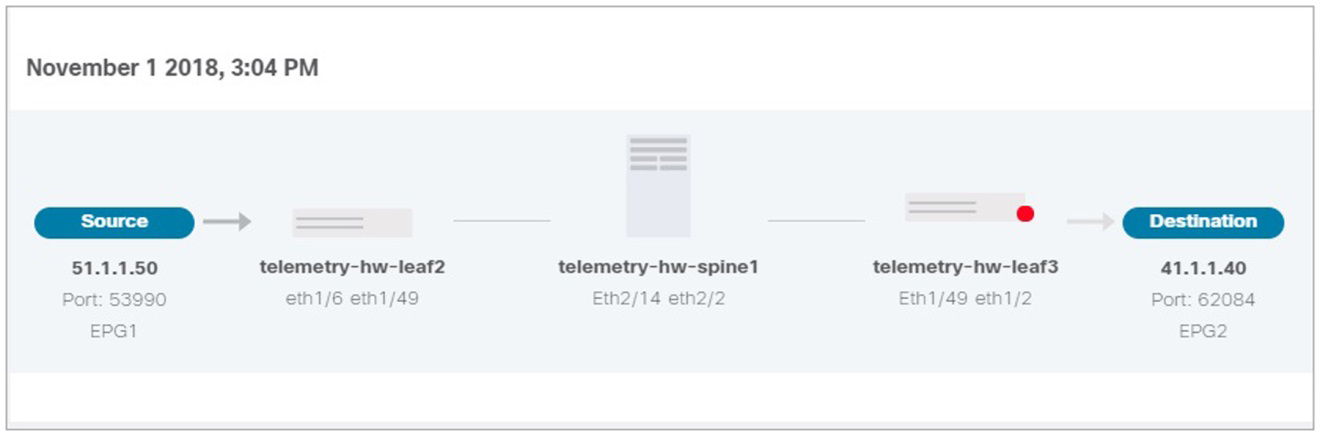
Task: Click the November 1 2018 timestamp heading
Action: click(172, 69)
